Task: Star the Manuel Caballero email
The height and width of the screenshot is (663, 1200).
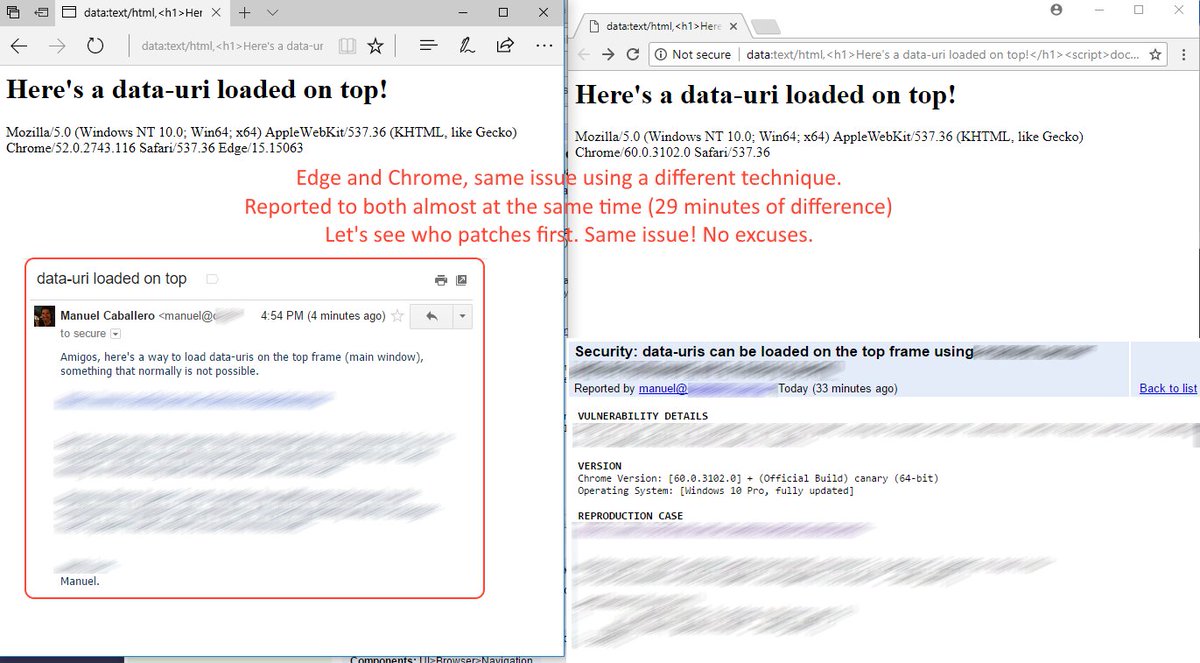Action: (x=397, y=316)
